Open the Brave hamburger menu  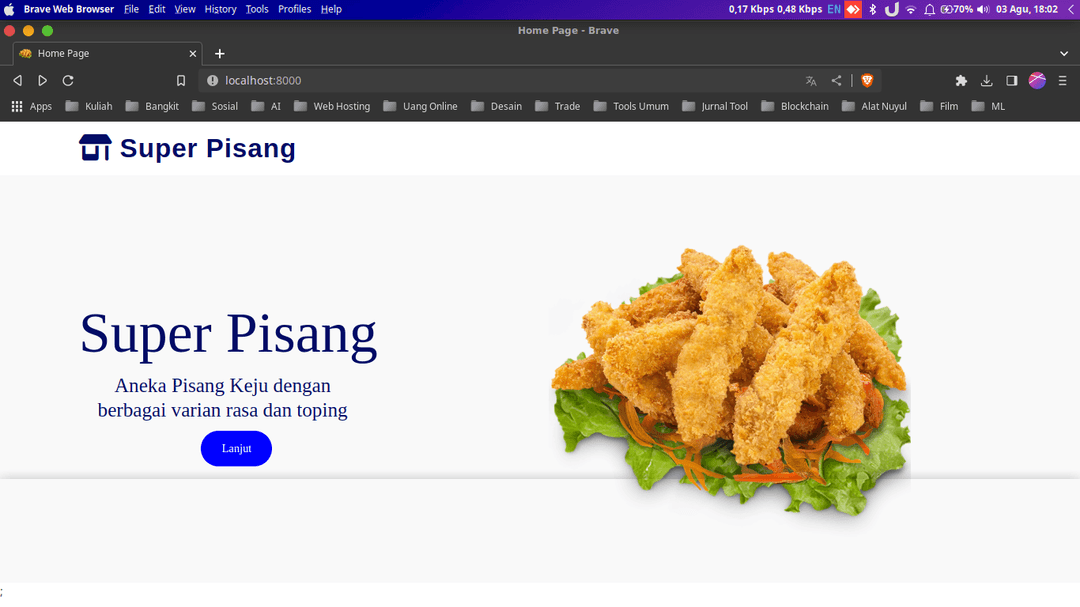point(1063,81)
